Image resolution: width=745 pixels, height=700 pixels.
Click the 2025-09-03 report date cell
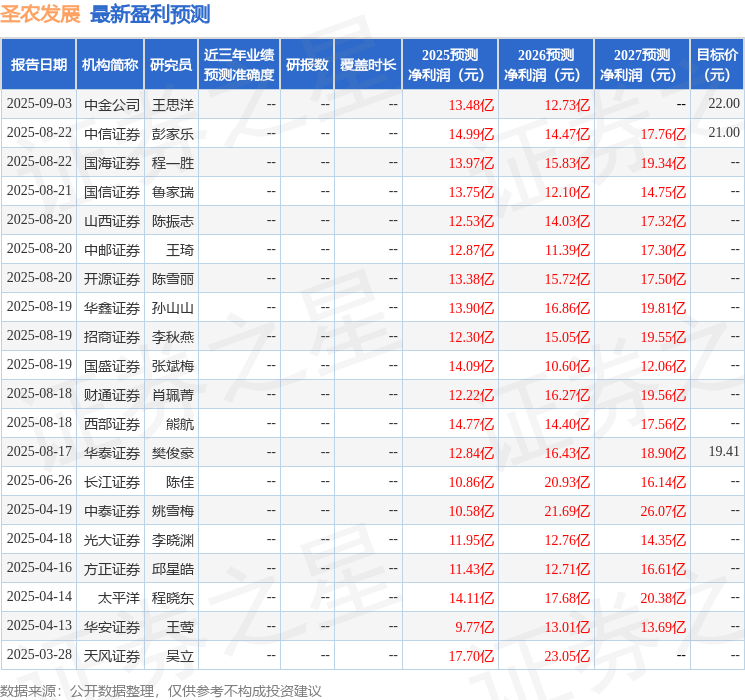coord(39,104)
